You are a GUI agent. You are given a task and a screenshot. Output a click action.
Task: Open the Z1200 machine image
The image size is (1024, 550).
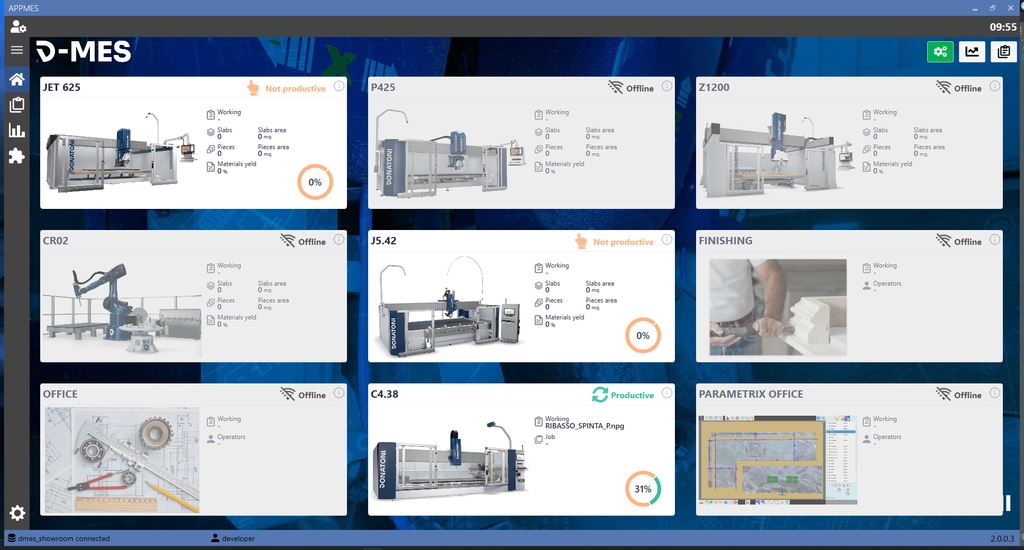[777, 153]
